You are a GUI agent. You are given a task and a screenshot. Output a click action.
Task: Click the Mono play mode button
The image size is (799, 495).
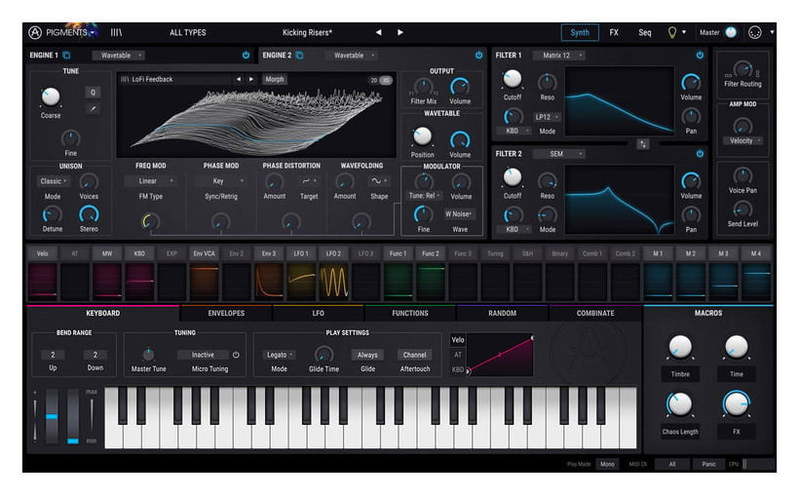pos(607,464)
